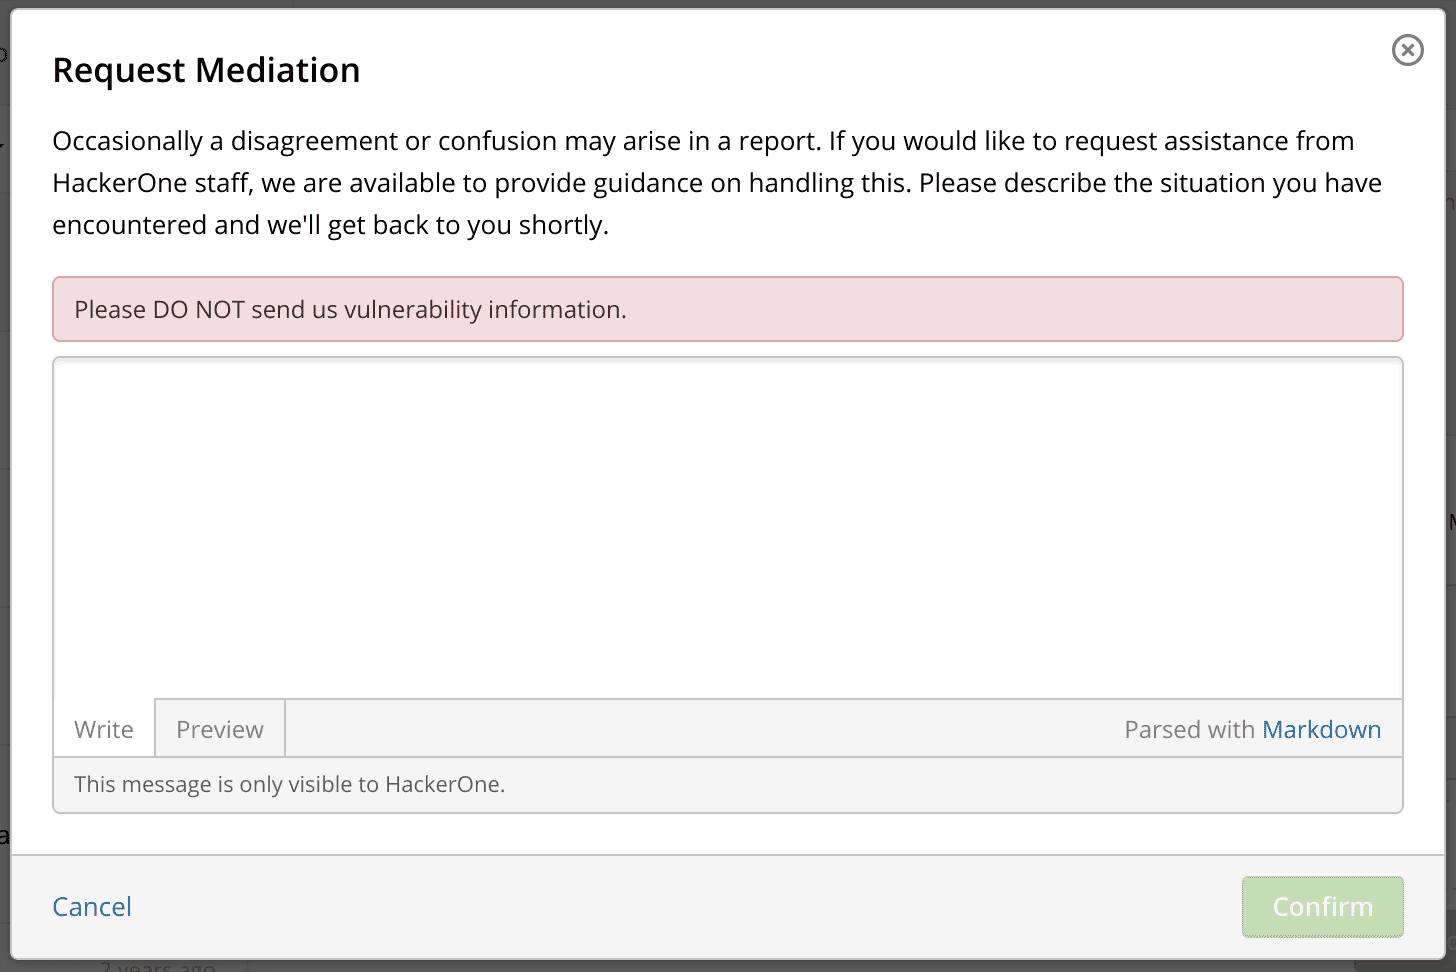Open the Markdown help link
This screenshot has height=972, width=1456.
click(x=1321, y=729)
